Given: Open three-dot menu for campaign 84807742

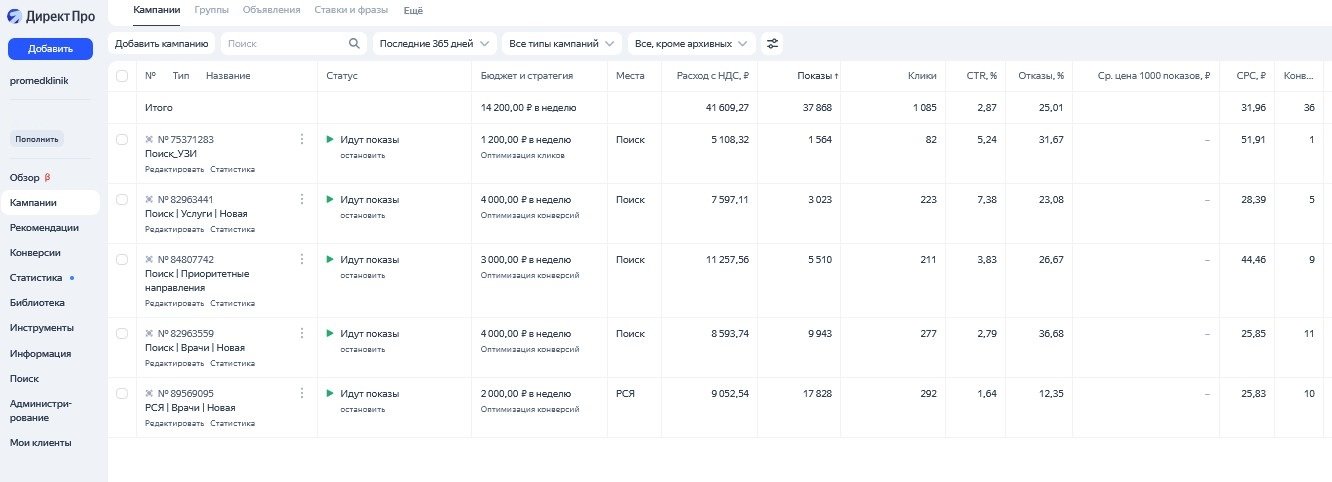Looking at the screenshot, I should click(302, 260).
